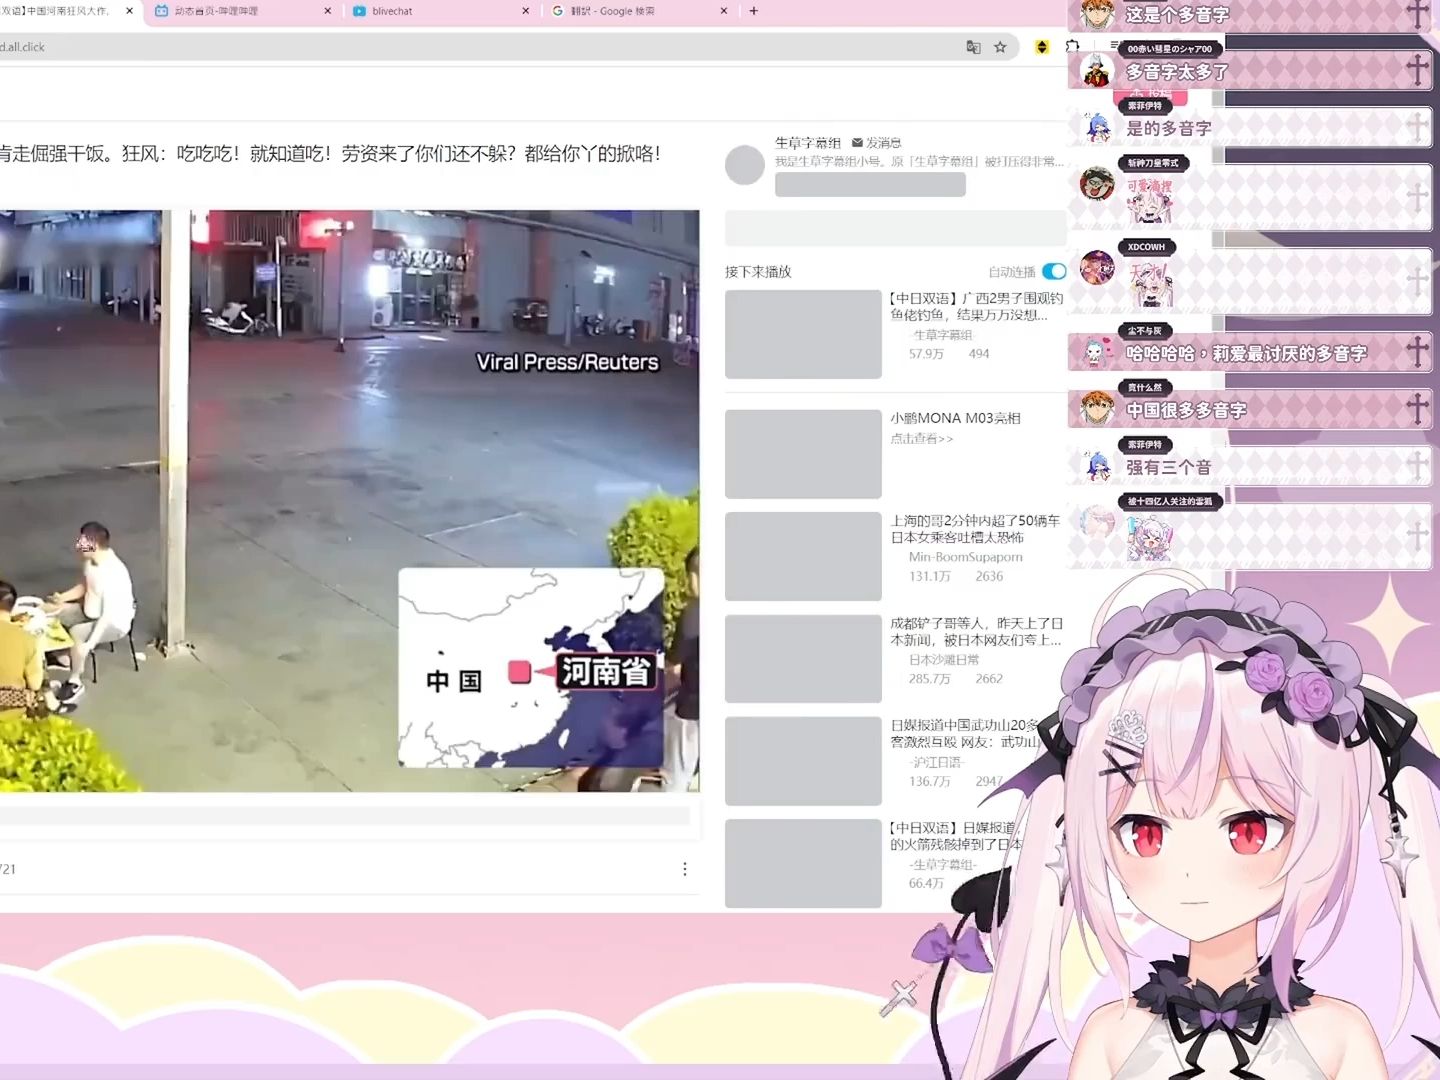Click sticker from 被十四亿人关注的蜜瓜

[x=1149, y=538]
